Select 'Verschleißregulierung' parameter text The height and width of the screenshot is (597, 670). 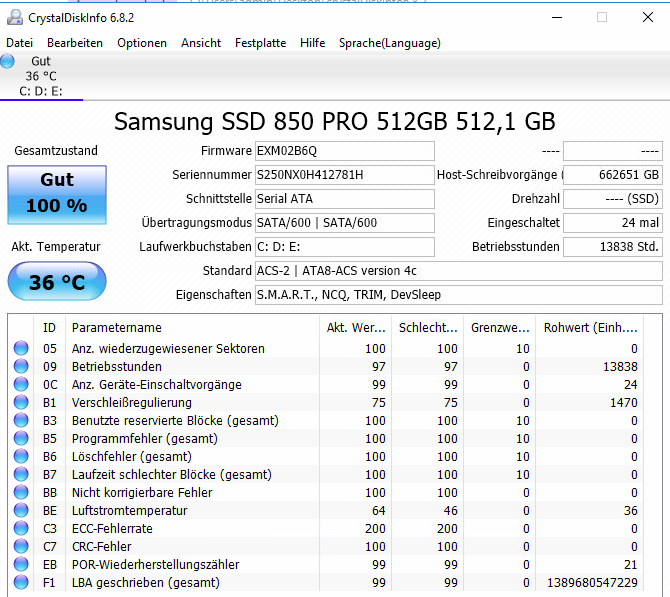132,403
